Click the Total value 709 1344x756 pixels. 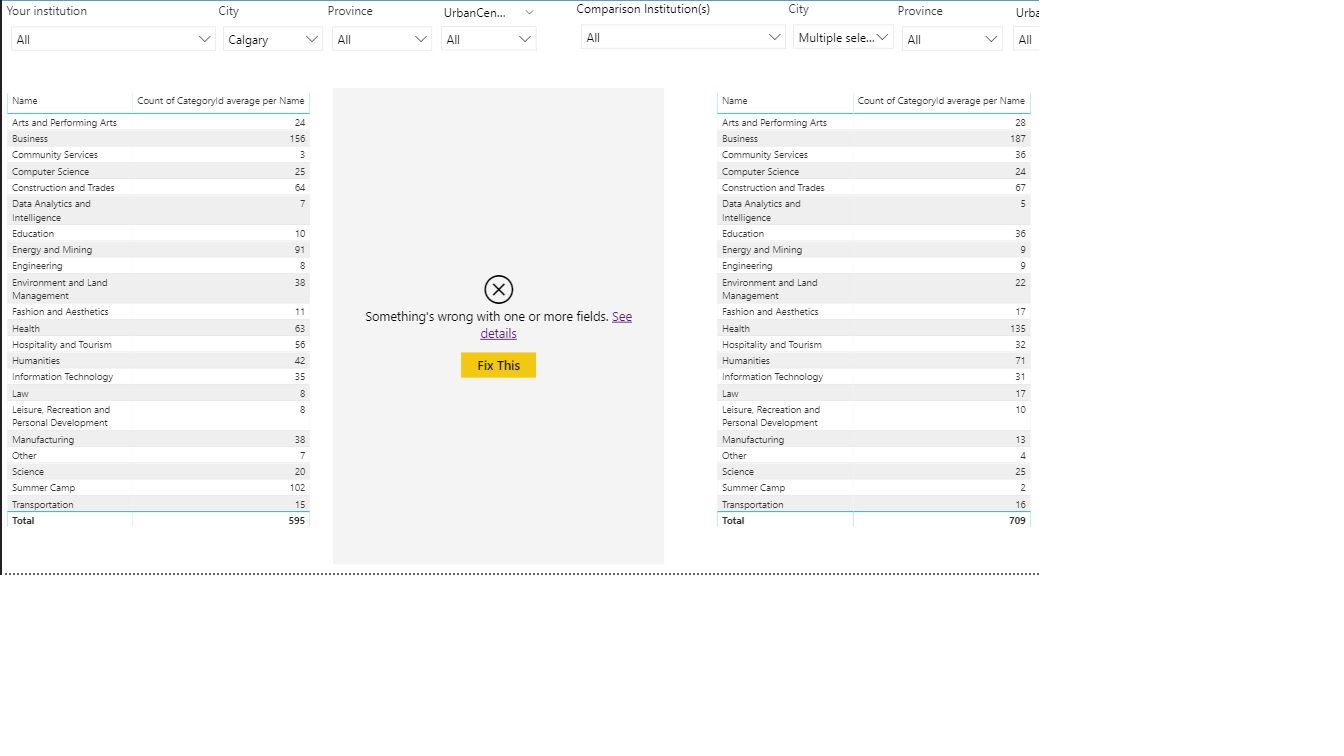[x=1017, y=521]
